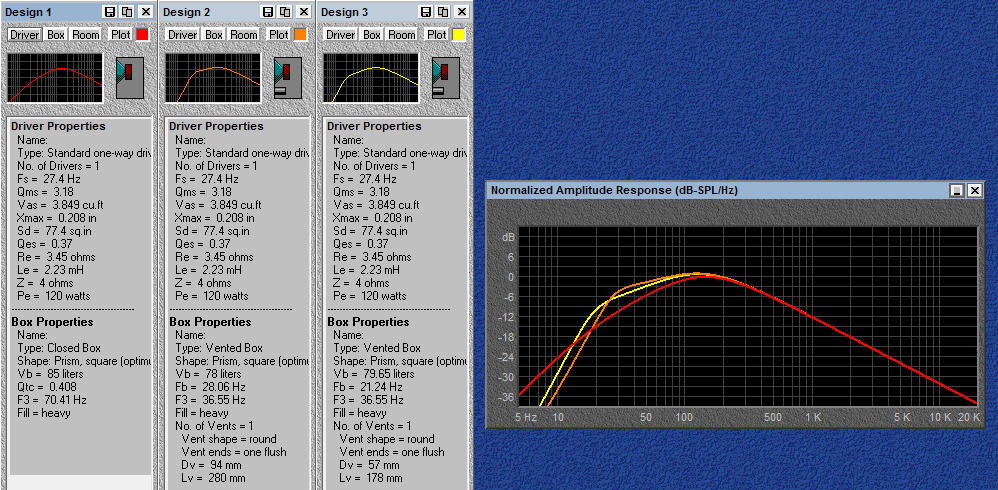Open Room settings in Design 3
The width and height of the screenshot is (998, 490).
click(x=402, y=34)
